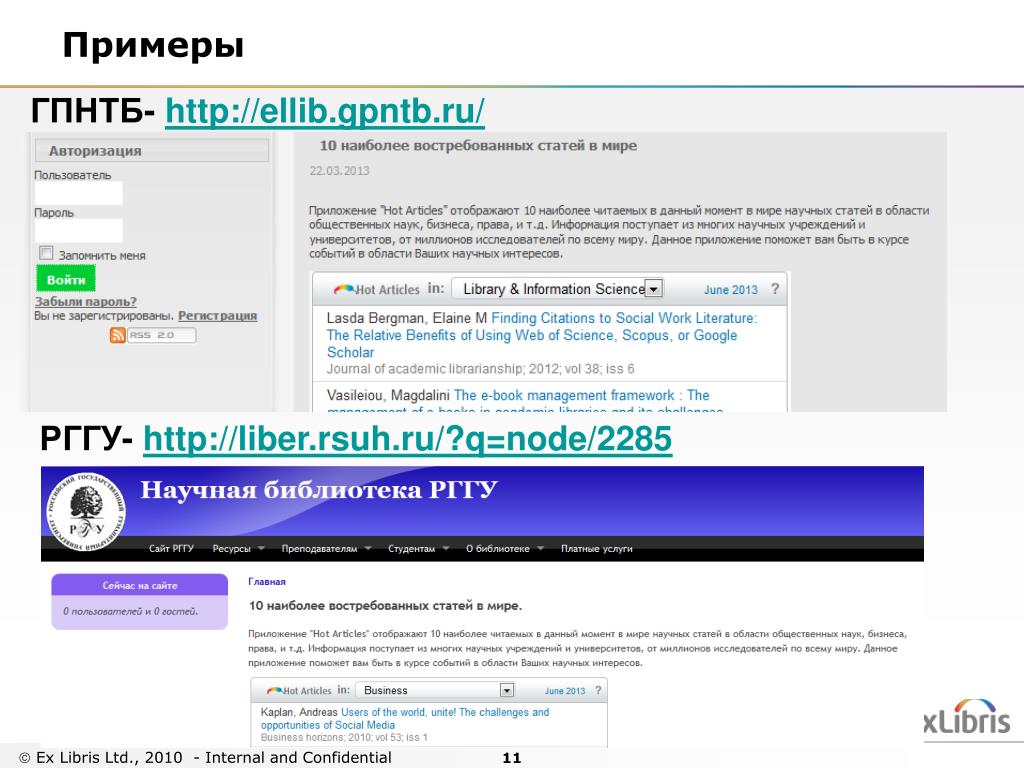1024x768 pixels.
Task: Expand the Ресурсы menu arrow
Action: pos(261,549)
